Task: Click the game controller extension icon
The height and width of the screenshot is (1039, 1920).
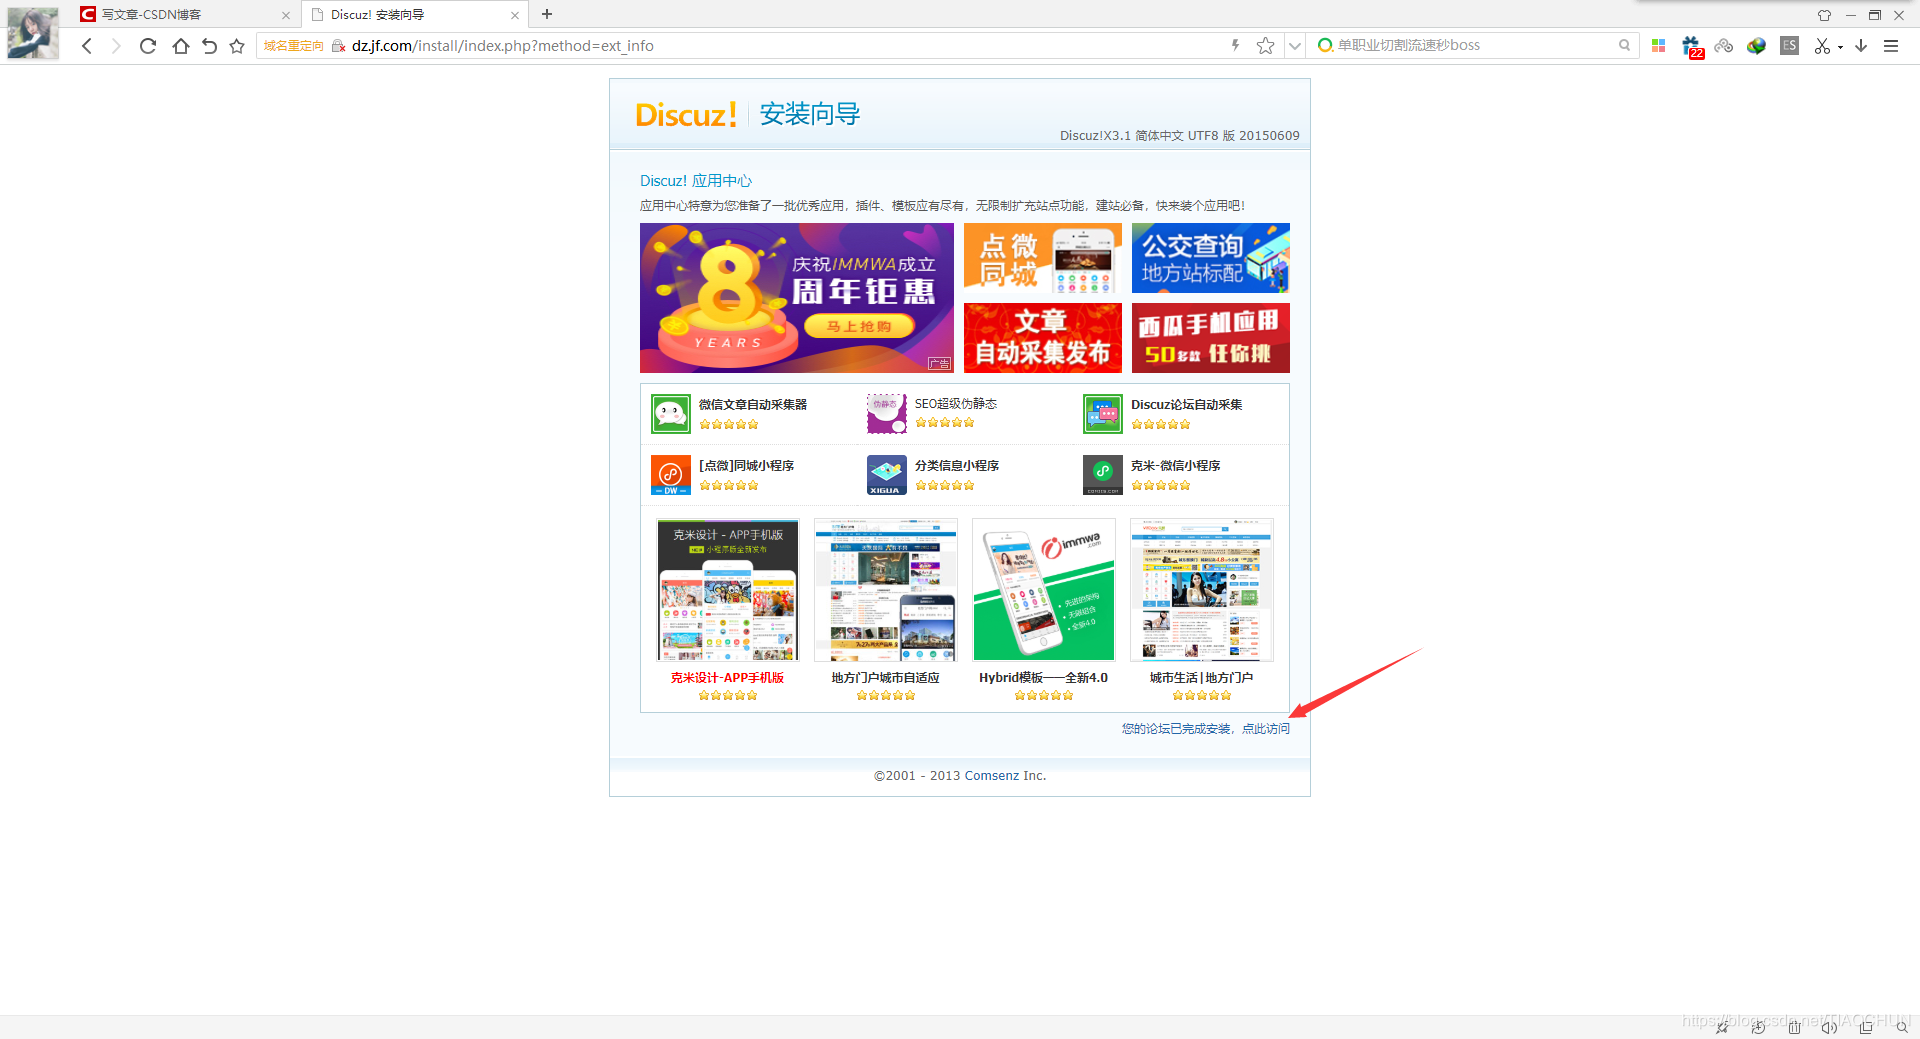Action: tap(1723, 45)
